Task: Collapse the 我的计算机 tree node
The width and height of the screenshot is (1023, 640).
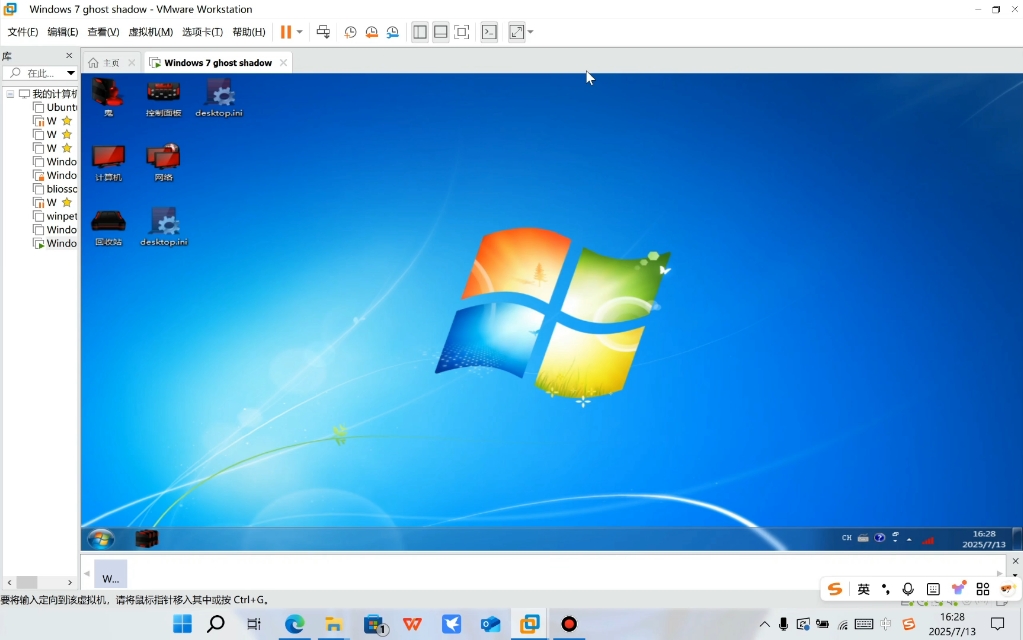Action: click(x=10, y=94)
